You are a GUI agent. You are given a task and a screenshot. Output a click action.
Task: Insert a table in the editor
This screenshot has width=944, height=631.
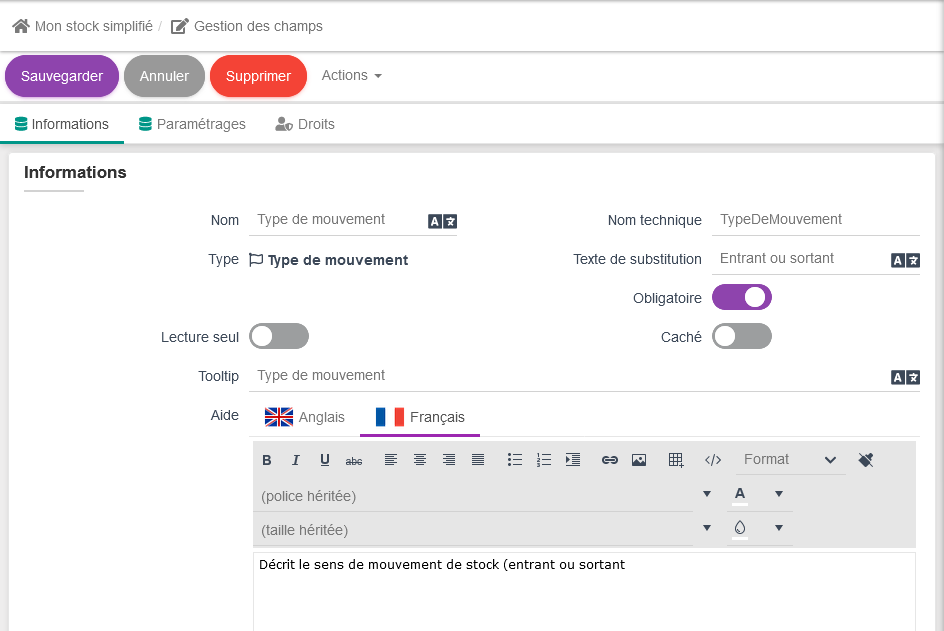pyautogui.click(x=676, y=460)
